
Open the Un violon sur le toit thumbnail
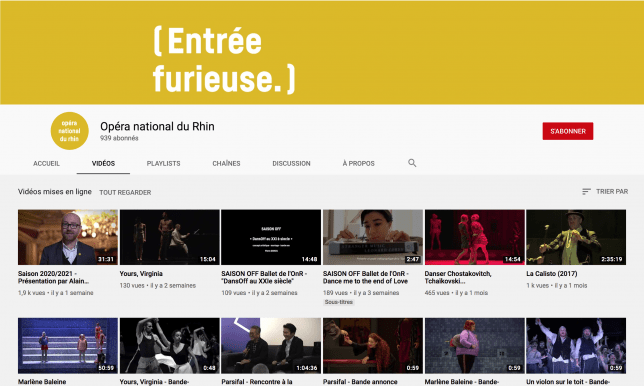point(576,345)
